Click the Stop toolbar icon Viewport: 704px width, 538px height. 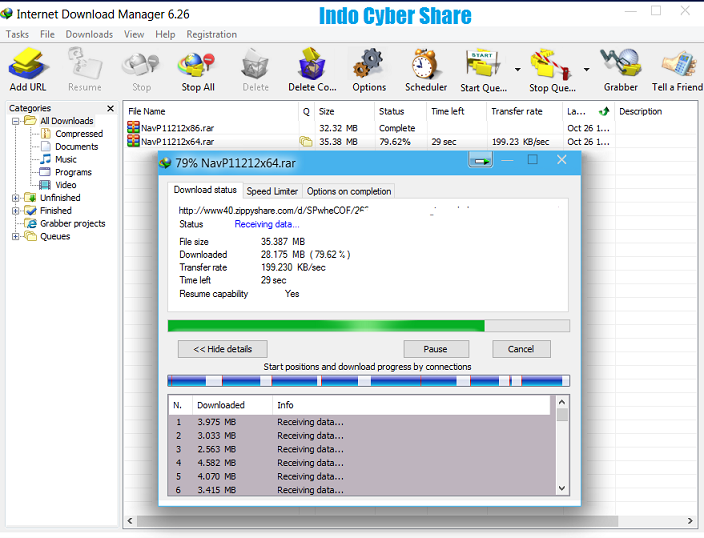141,64
